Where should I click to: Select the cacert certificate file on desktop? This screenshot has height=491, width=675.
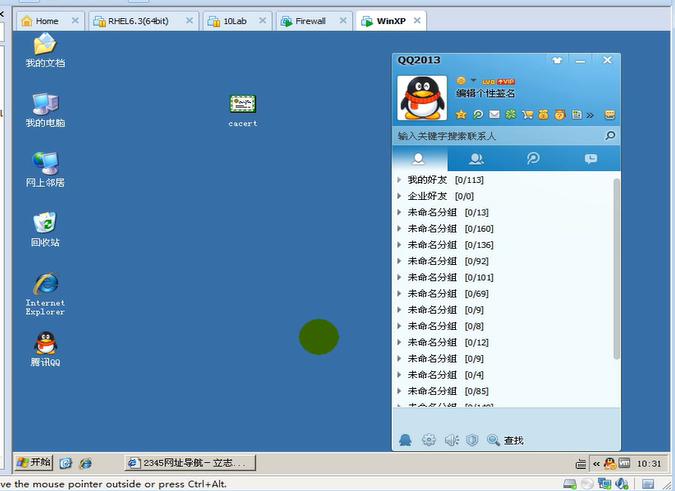point(243,111)
